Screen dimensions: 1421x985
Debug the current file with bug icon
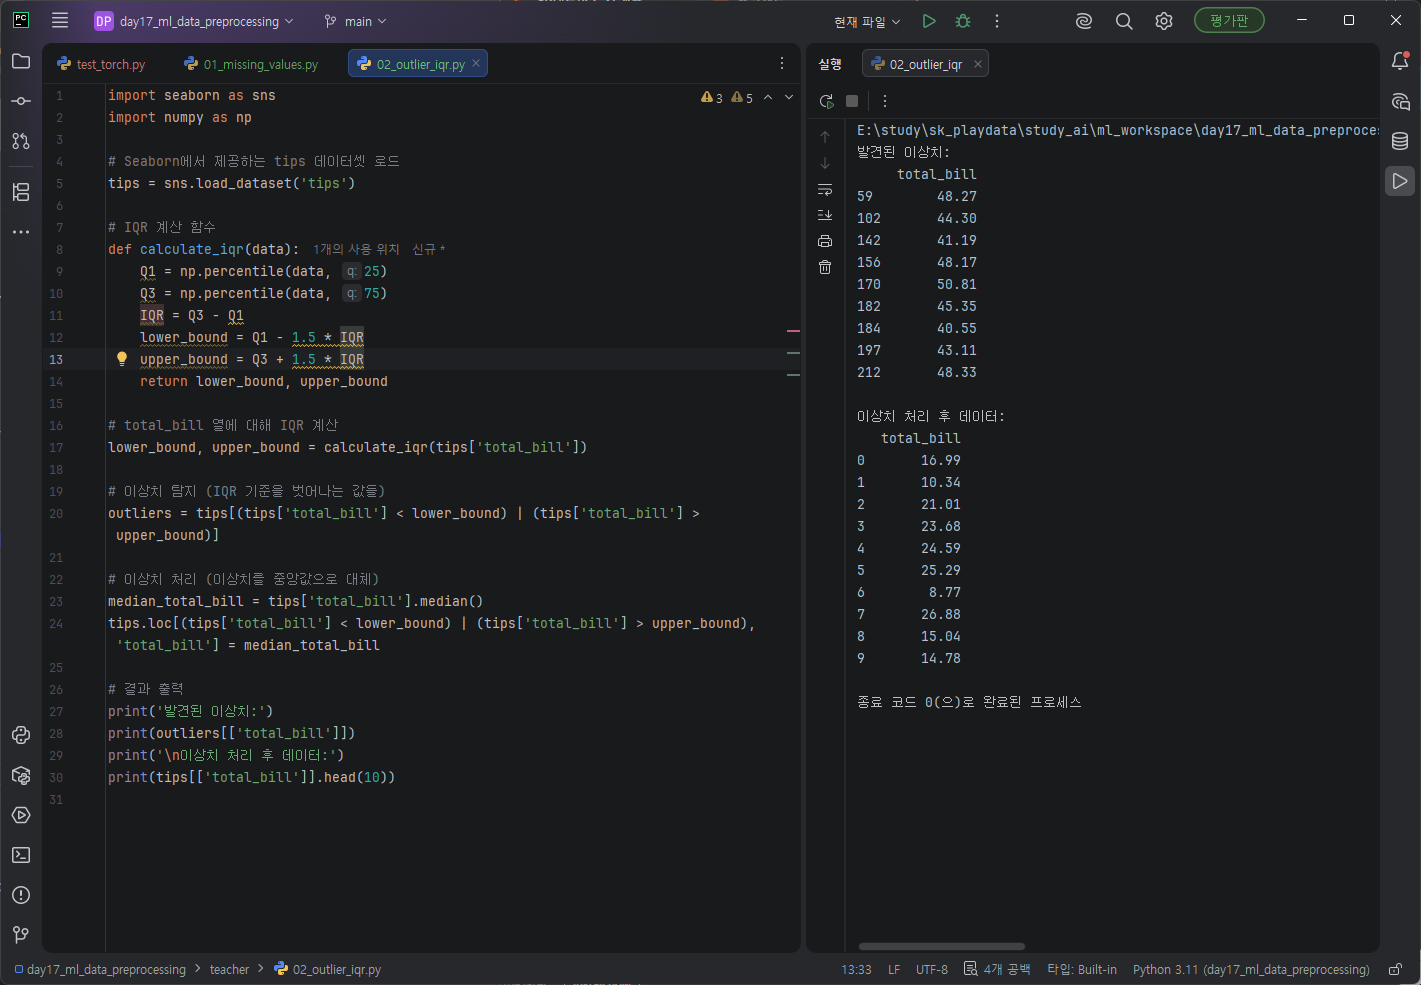pos(963,21)
